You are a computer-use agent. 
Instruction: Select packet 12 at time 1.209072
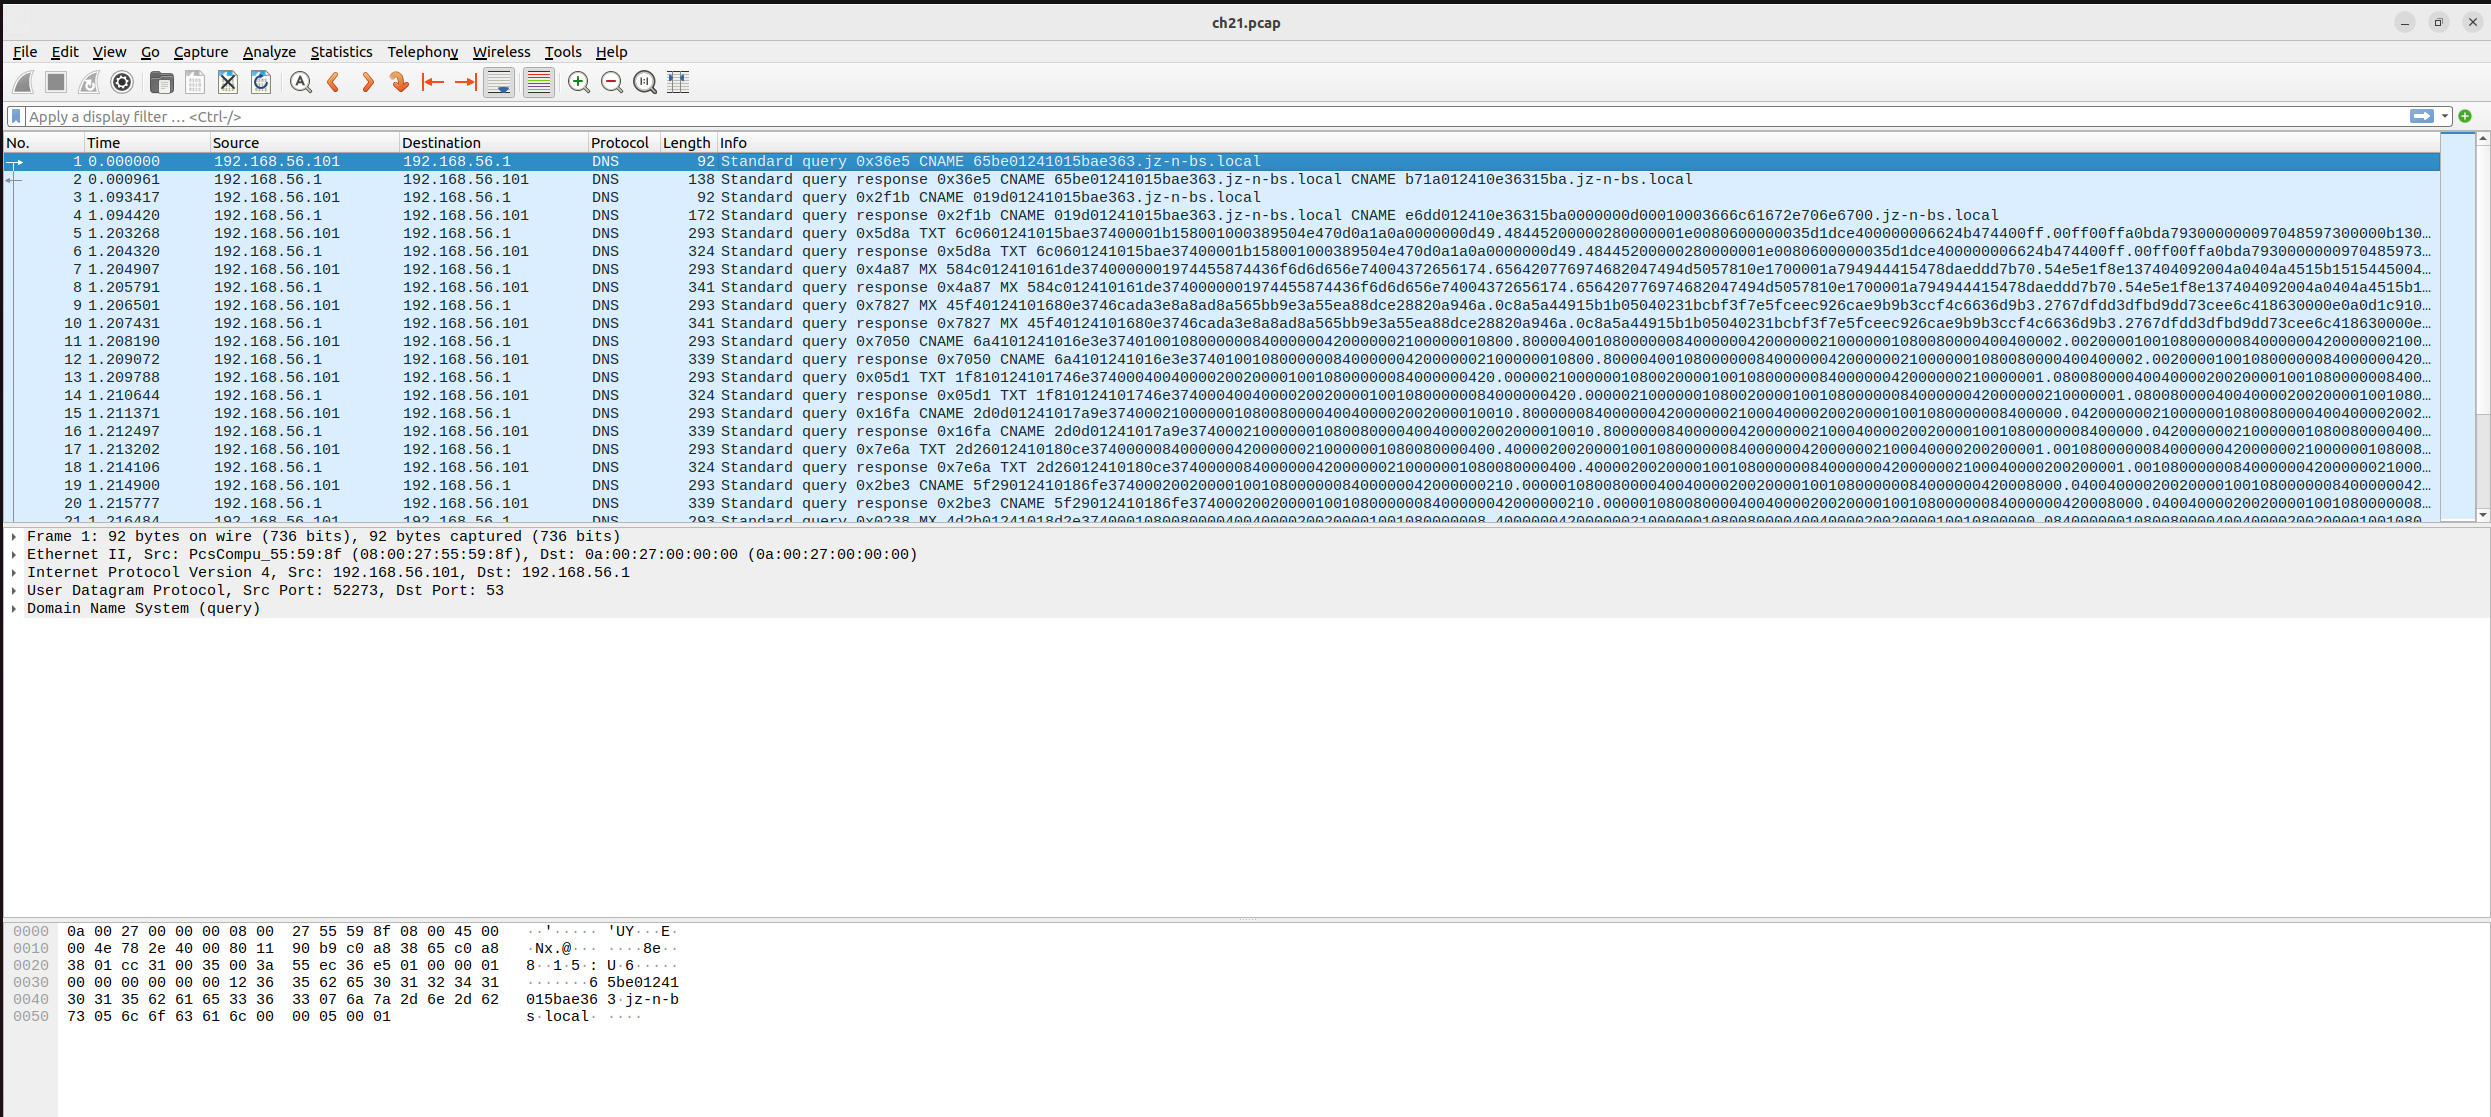coord(1222,360)
